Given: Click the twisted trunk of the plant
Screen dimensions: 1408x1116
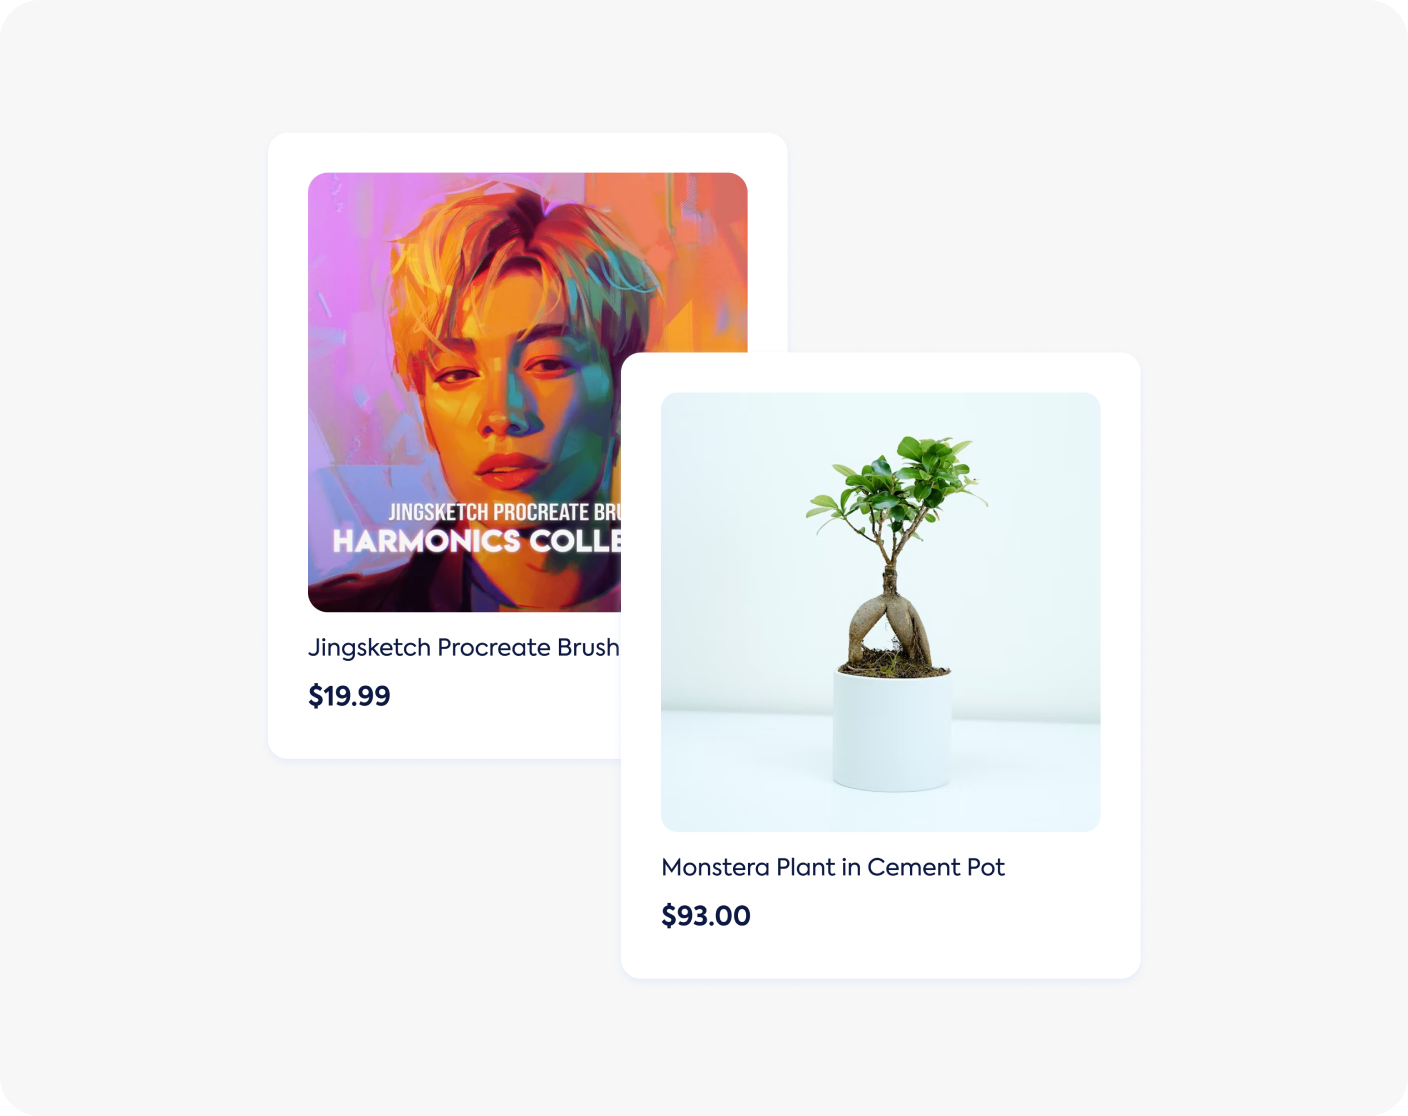Looking at the screenshot, I should coord(889,620).
